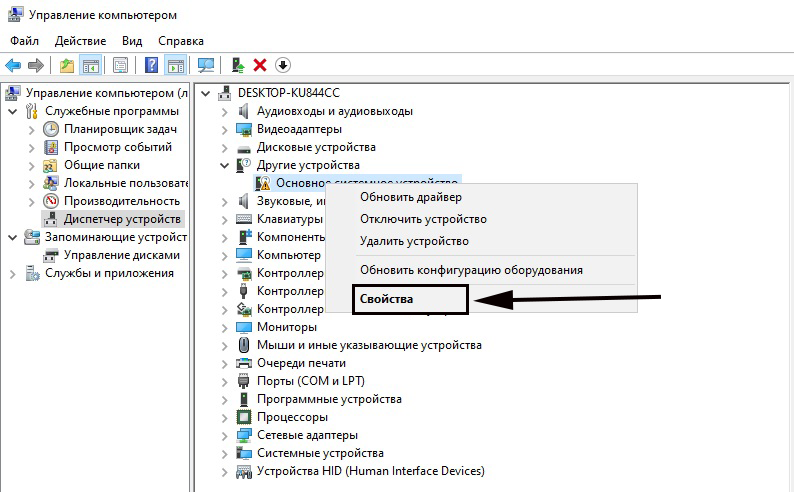The width and height of the screenshot is (794, 492).
Task: Click the Forward arrow toolbar icon
Action: 35,65
